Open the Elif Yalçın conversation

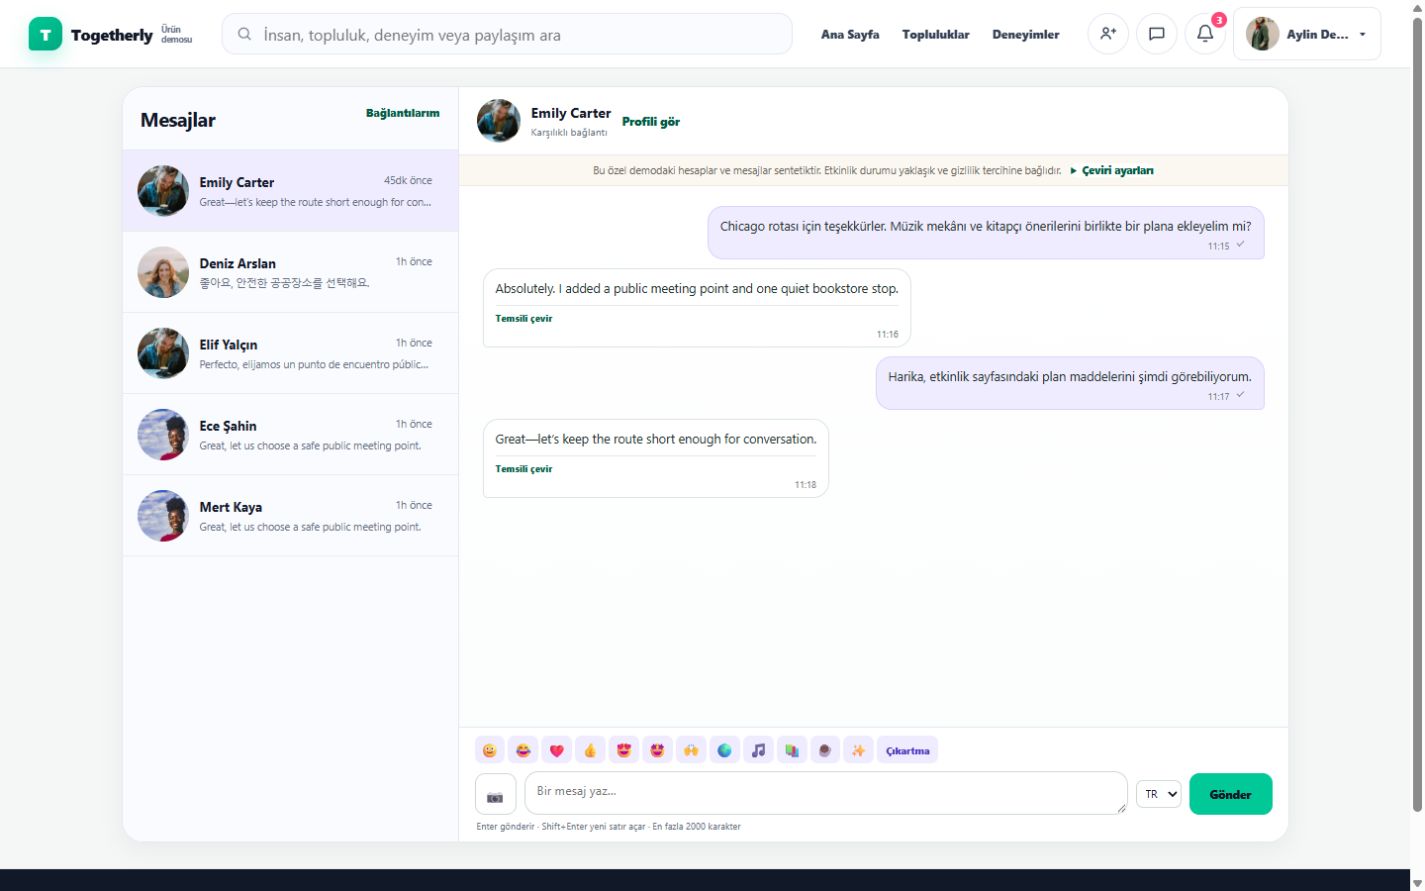[290, 353]
